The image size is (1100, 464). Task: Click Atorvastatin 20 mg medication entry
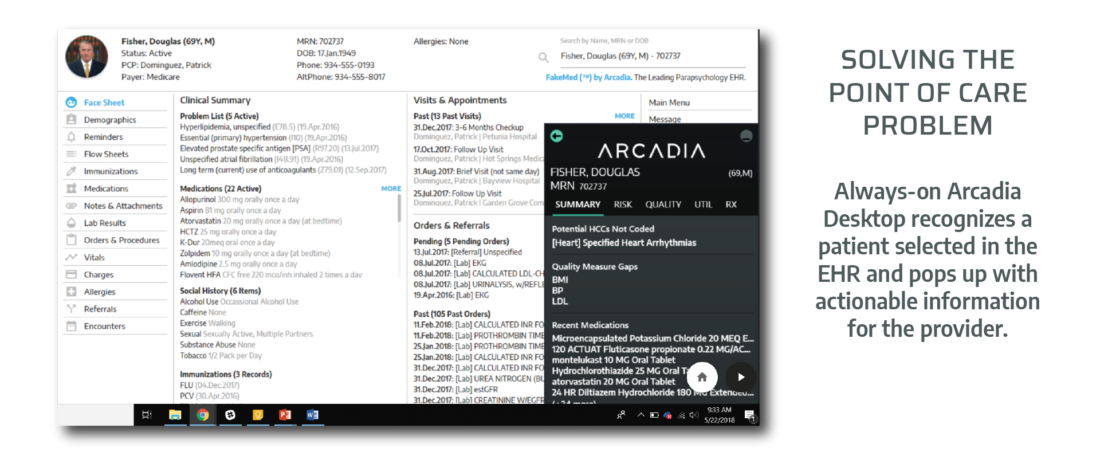[x=261, y=221]
